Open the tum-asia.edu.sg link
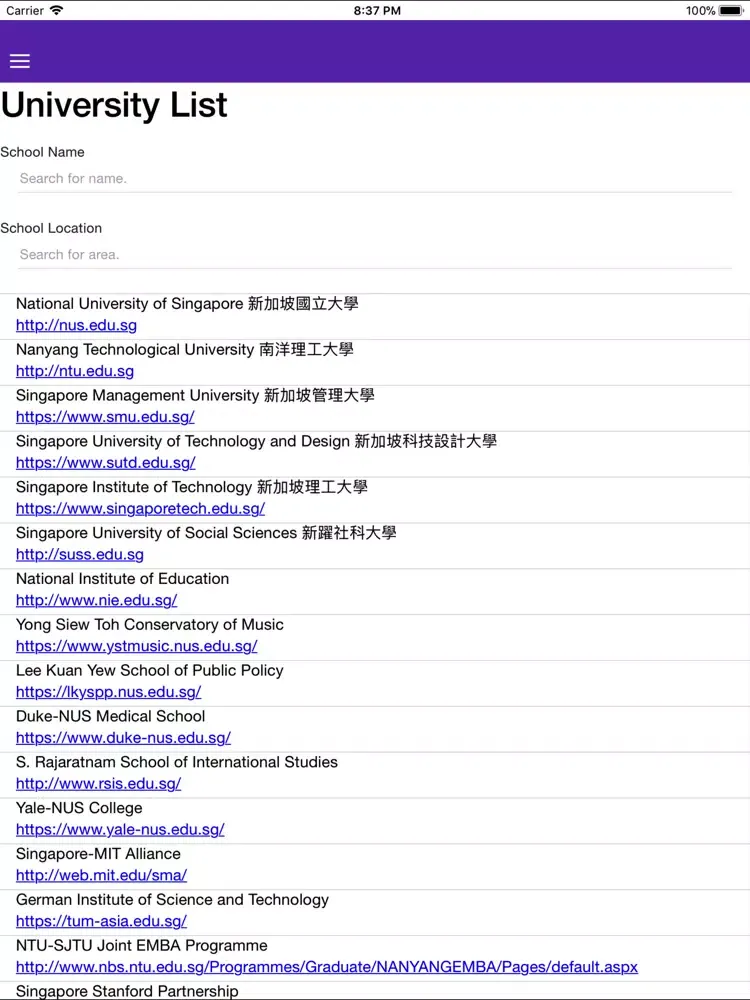The height and width of the screenshot is (1000, 750). (101, 922)
